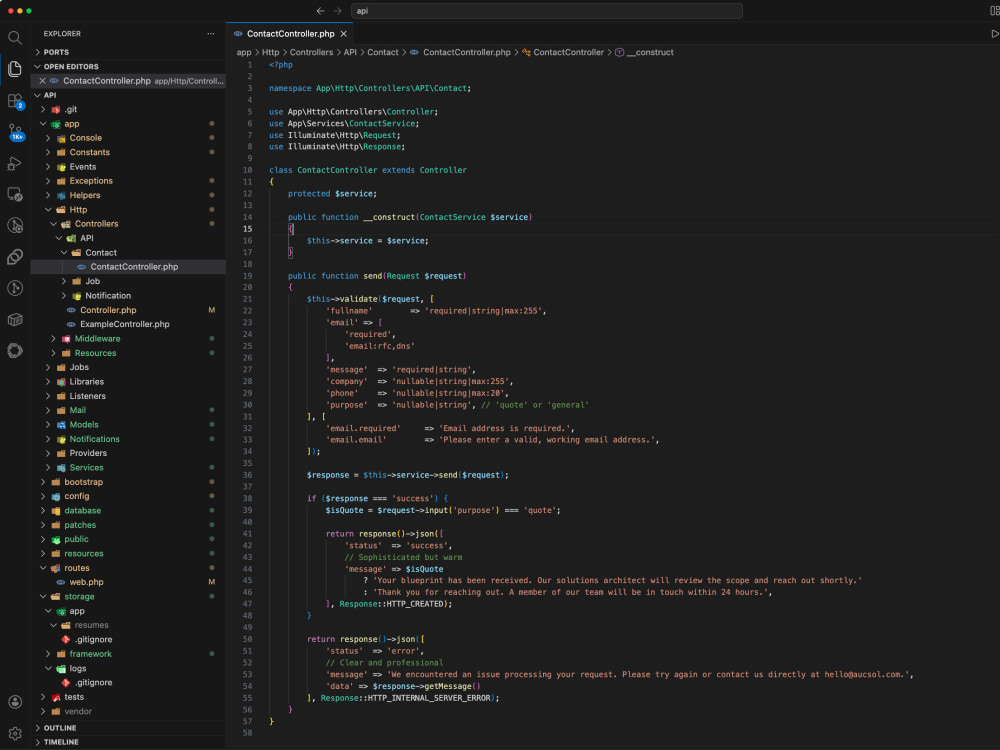
Task: Click '__construct' in the breadcrumb
Action: (x=650, y=52)
